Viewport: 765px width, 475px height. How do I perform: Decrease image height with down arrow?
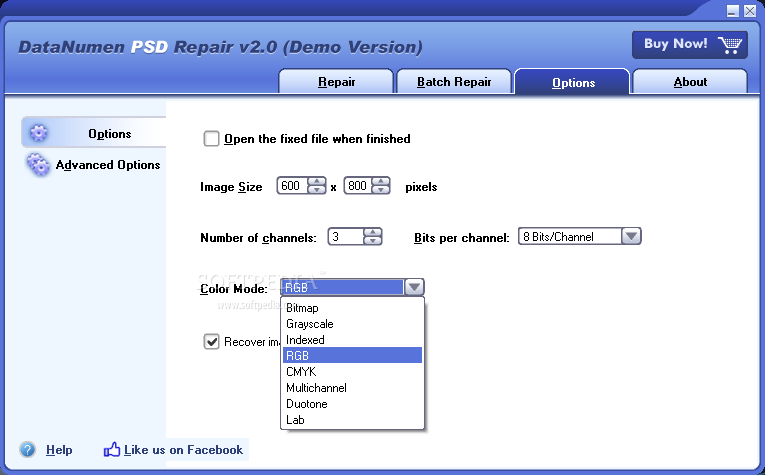[381, 190]
